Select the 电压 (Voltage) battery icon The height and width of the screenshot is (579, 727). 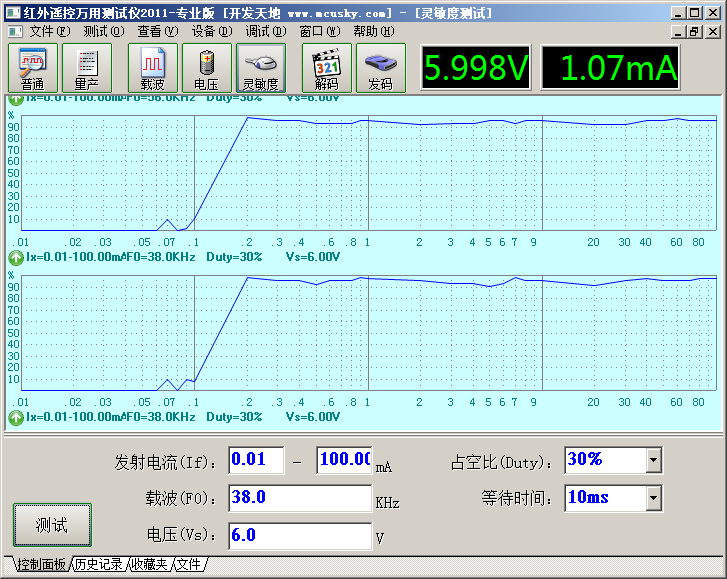tap(206, 69)
